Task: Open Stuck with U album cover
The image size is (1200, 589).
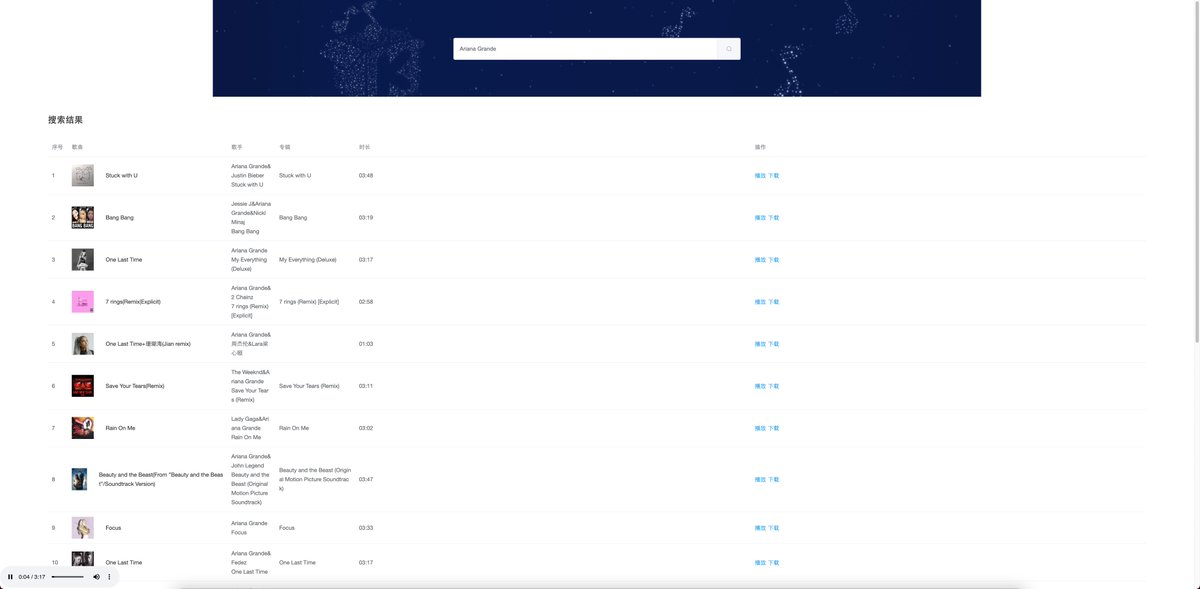Action: coord(83,175)
